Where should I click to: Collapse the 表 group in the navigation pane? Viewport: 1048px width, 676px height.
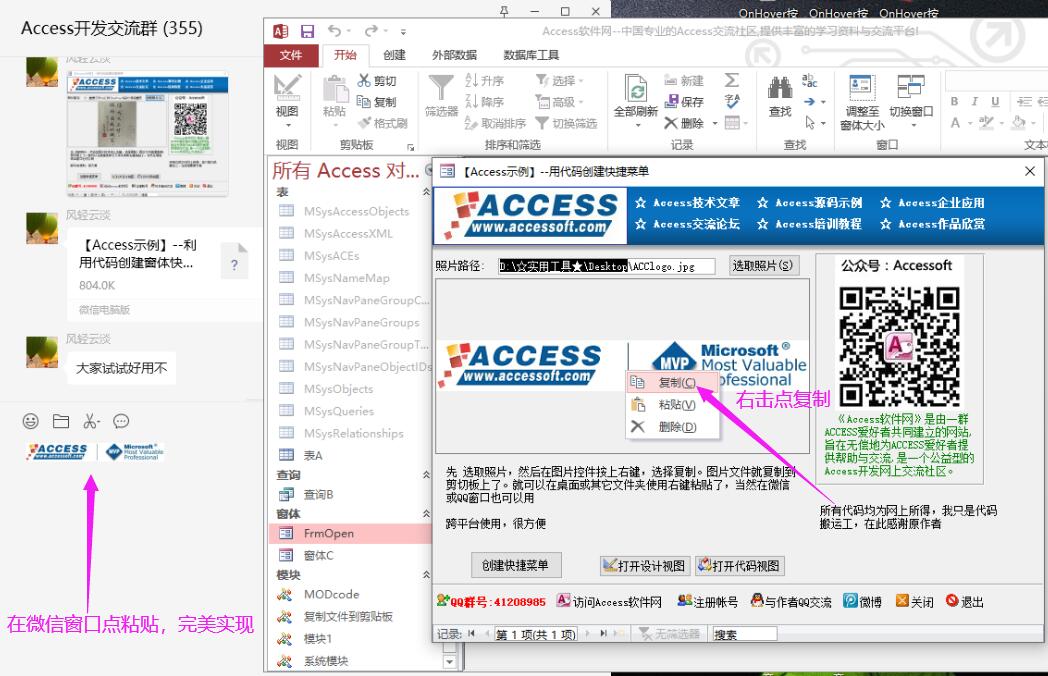(426, 192)
